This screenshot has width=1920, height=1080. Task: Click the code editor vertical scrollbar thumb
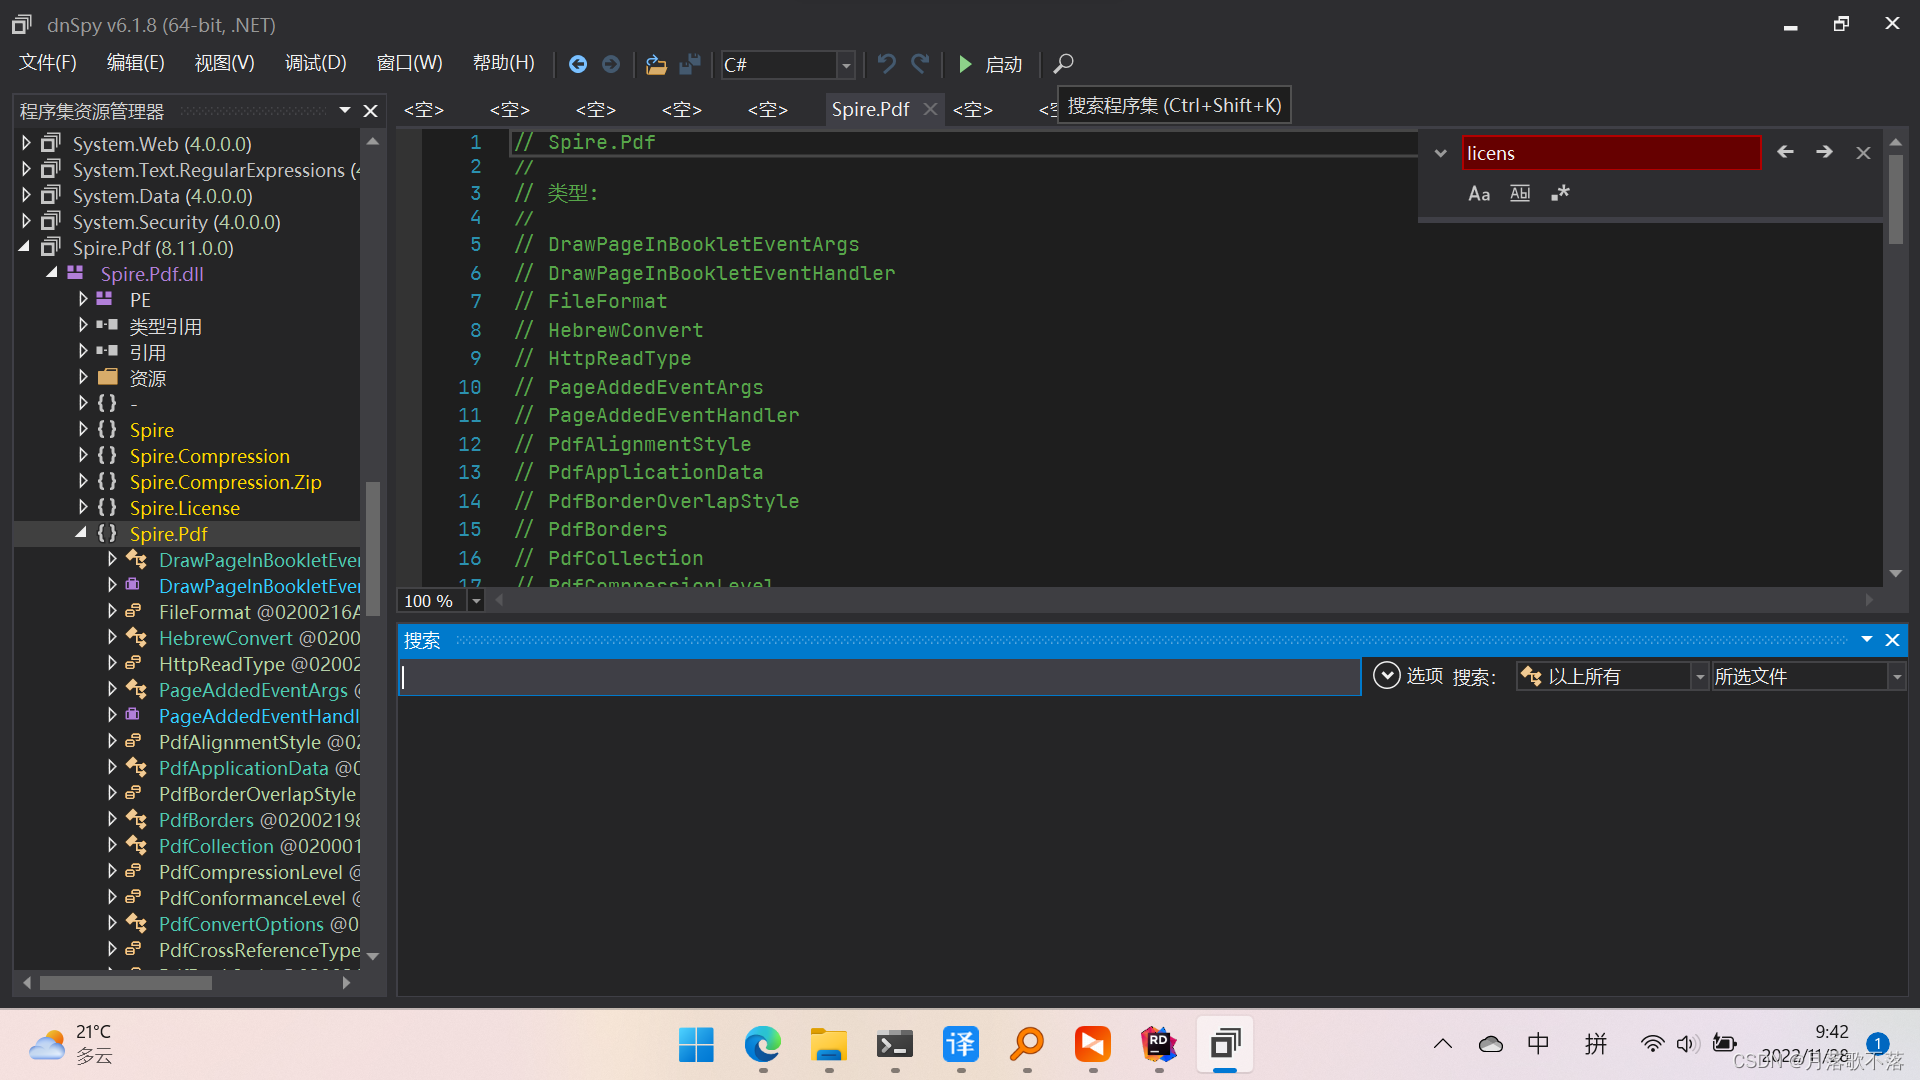1895,200
